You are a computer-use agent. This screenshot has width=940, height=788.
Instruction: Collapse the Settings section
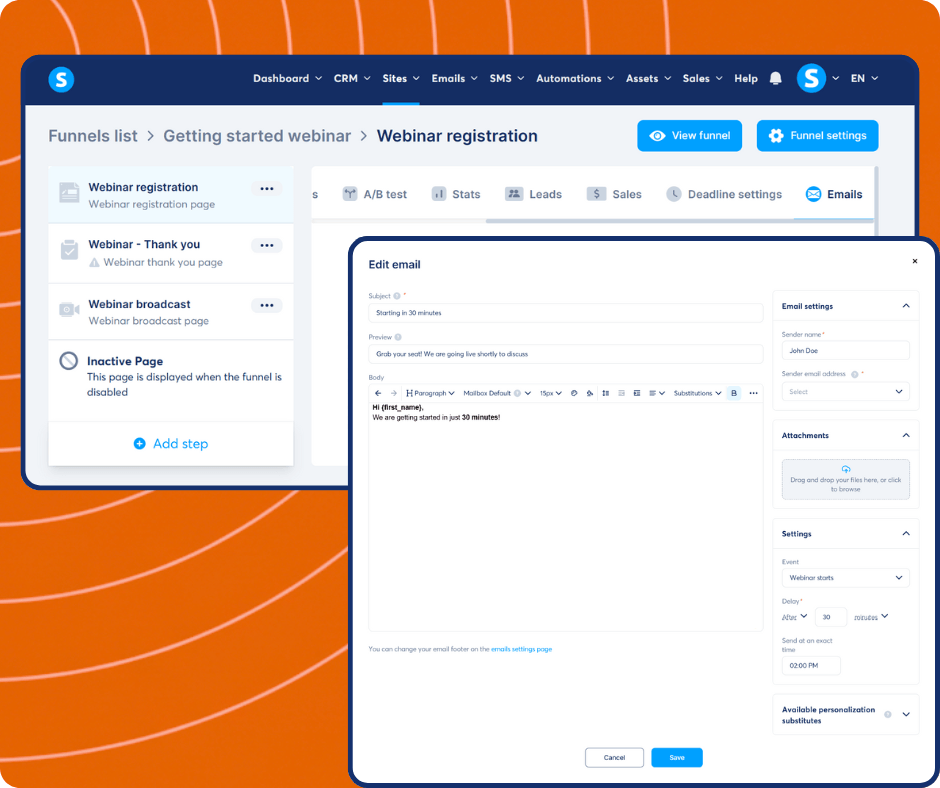pos(906,534)
